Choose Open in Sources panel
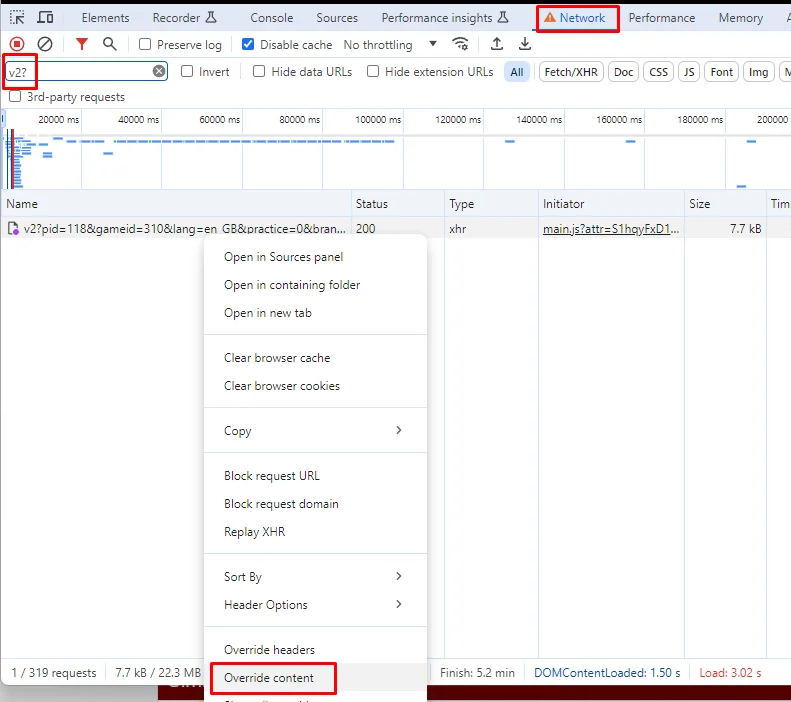Viewport: 791px width, 702px height. click(x=315, y=257)
